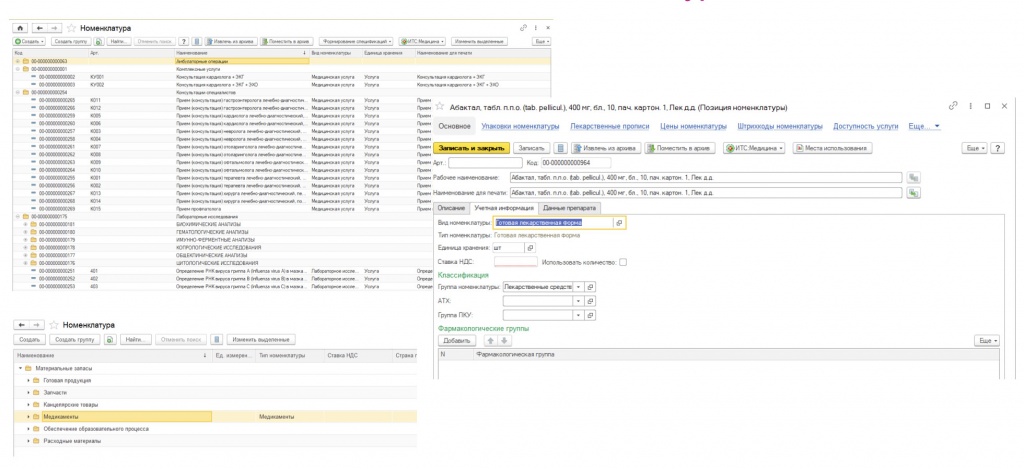Go forward in the top Номенклатура window
Screen dimensions: 1024x469
tap(56, 28)
